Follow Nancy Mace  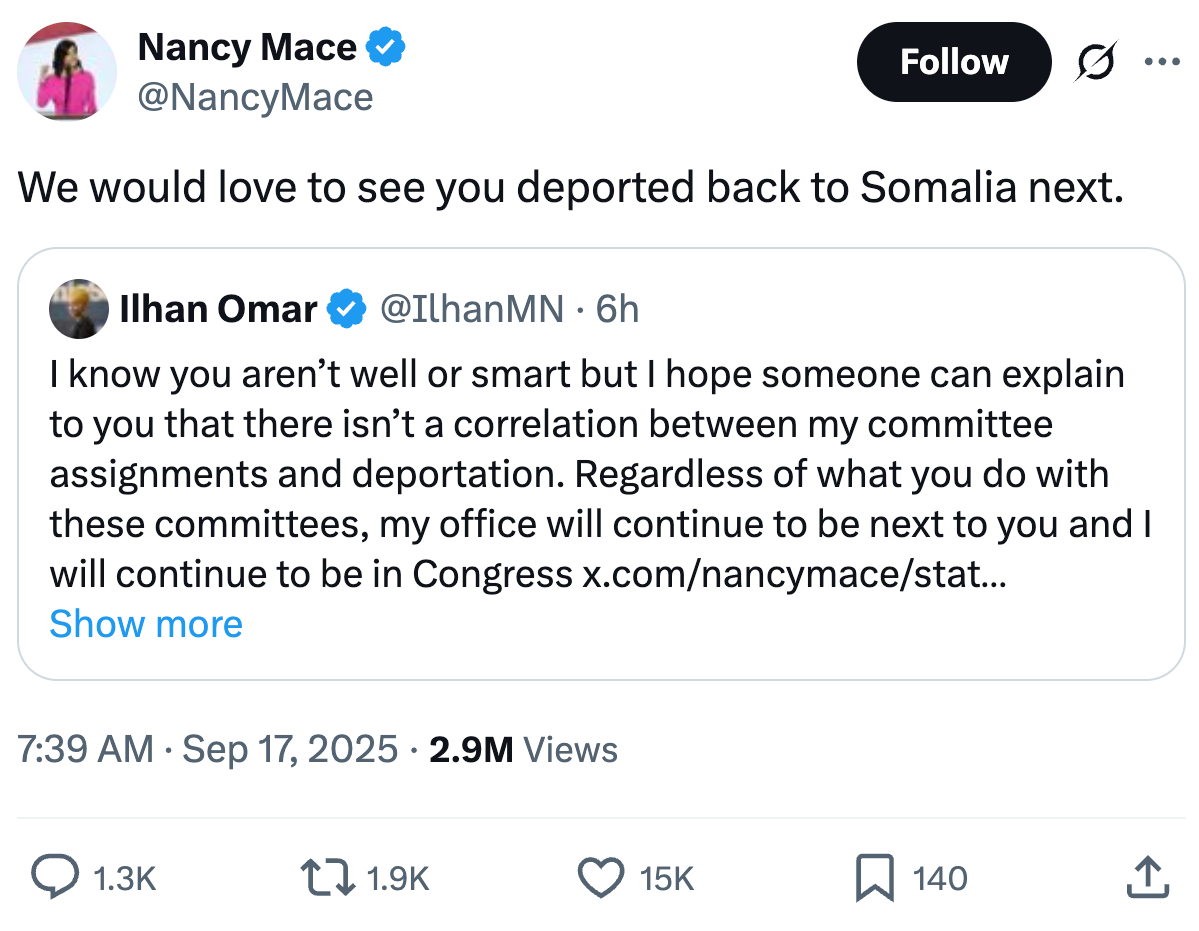pyautogui.click(x=953, y=61)
